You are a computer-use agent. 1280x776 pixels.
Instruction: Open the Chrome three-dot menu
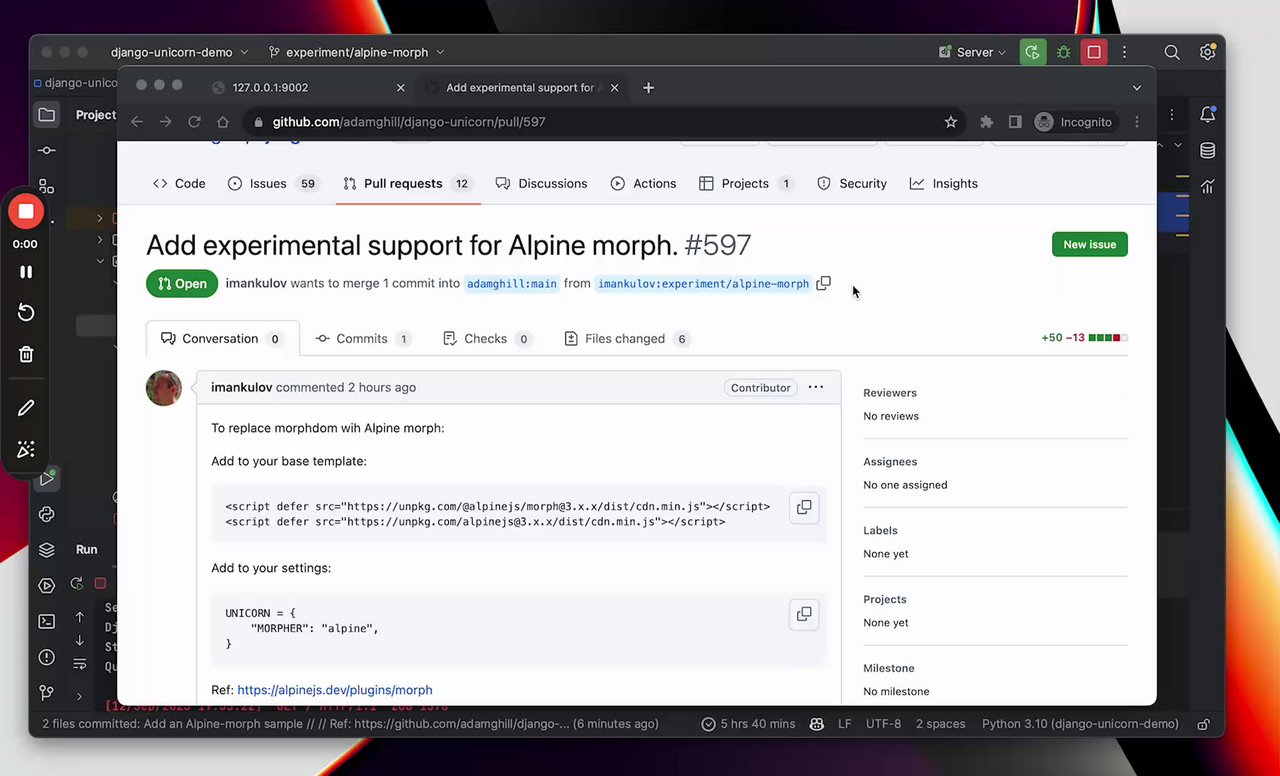(1137, 122)
